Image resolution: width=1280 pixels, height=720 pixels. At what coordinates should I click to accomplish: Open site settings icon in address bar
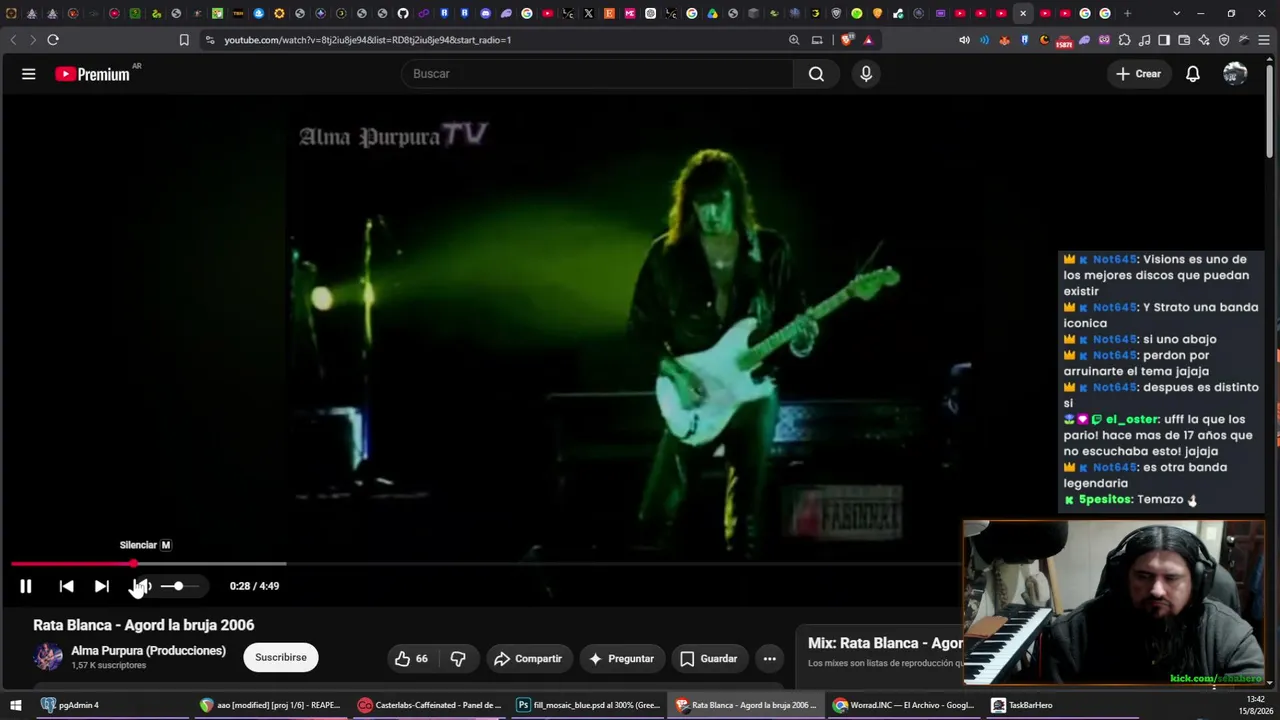tap(209, 40)
